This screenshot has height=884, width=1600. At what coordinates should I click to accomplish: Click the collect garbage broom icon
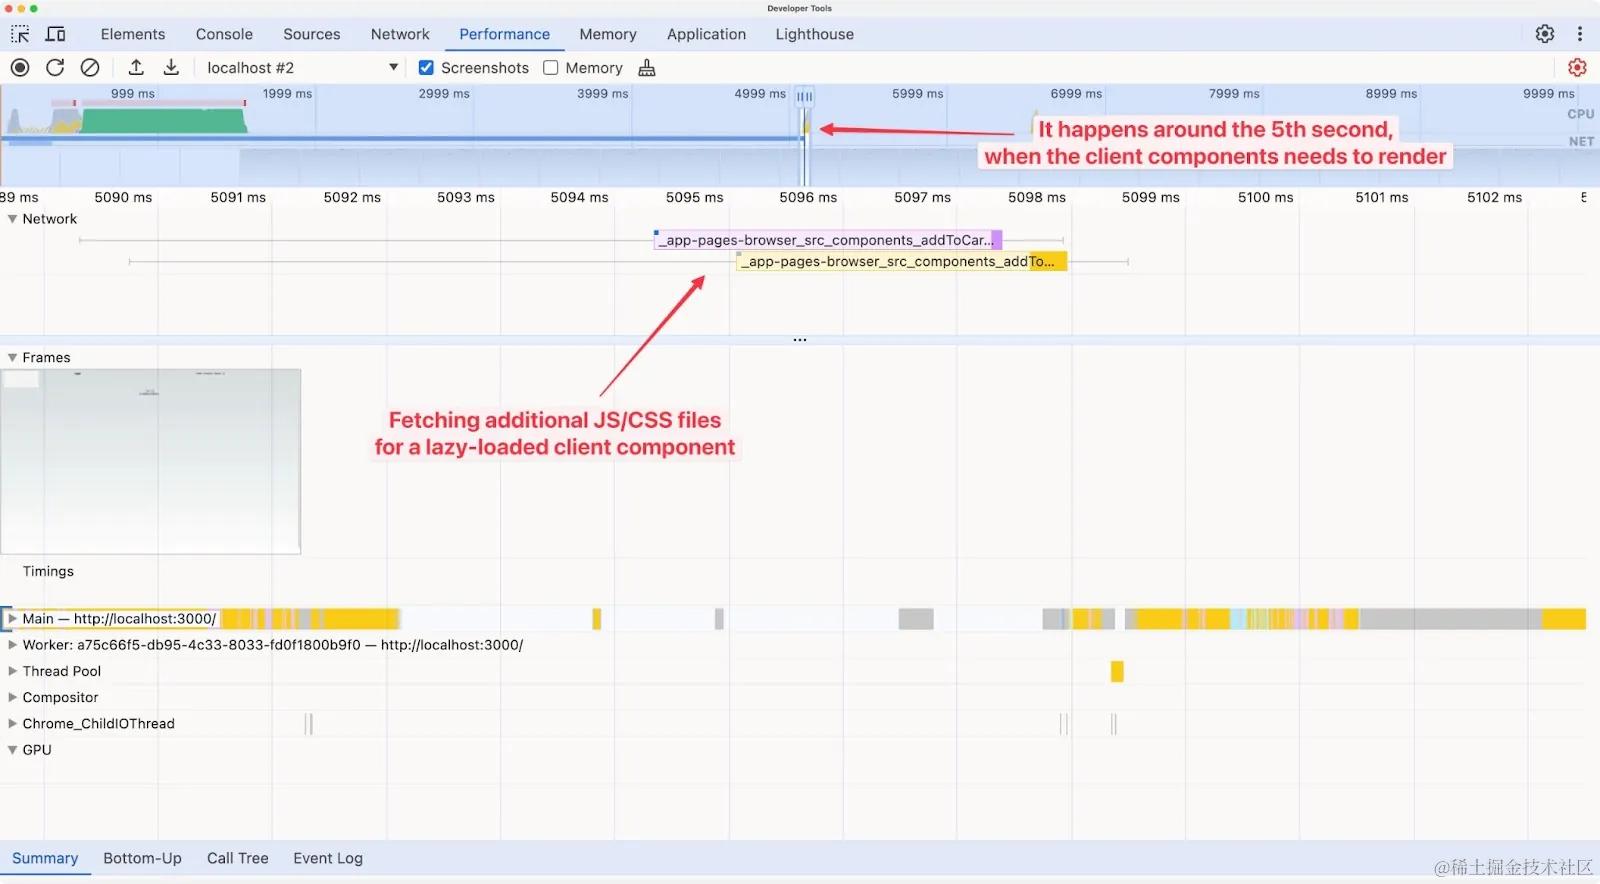coord(647,67)
